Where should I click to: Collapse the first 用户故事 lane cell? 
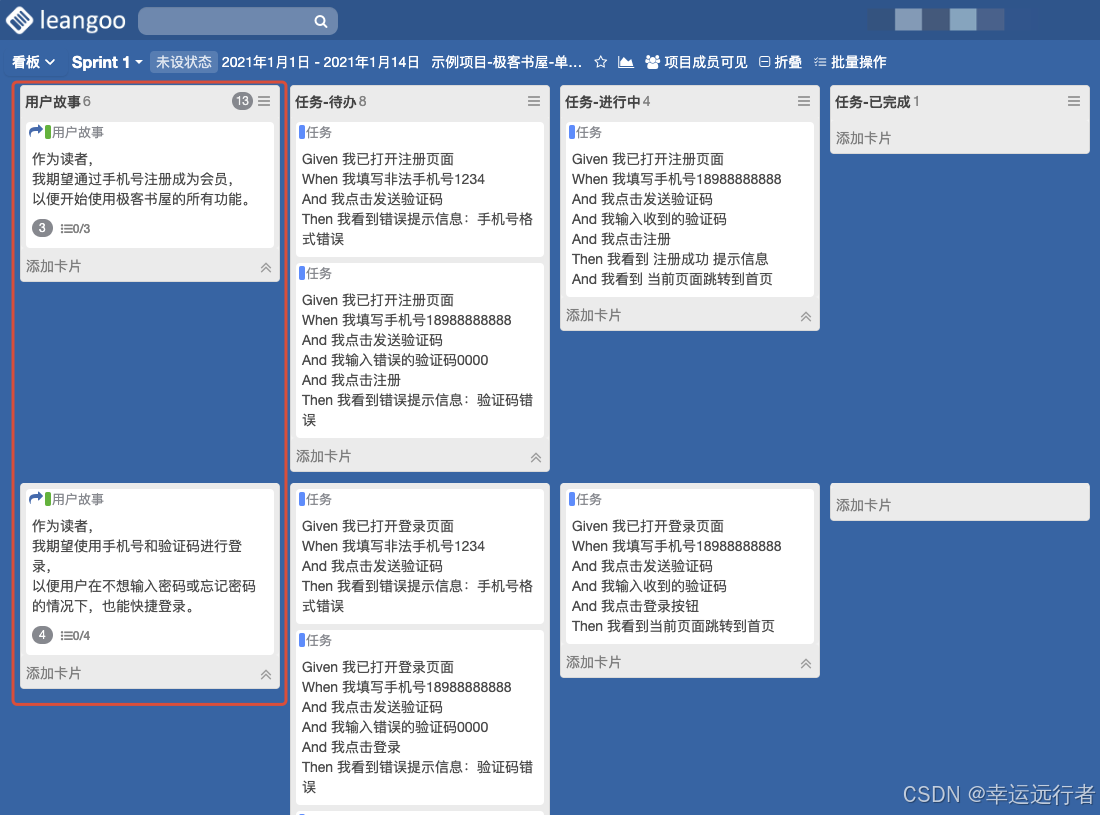point(266,267)
